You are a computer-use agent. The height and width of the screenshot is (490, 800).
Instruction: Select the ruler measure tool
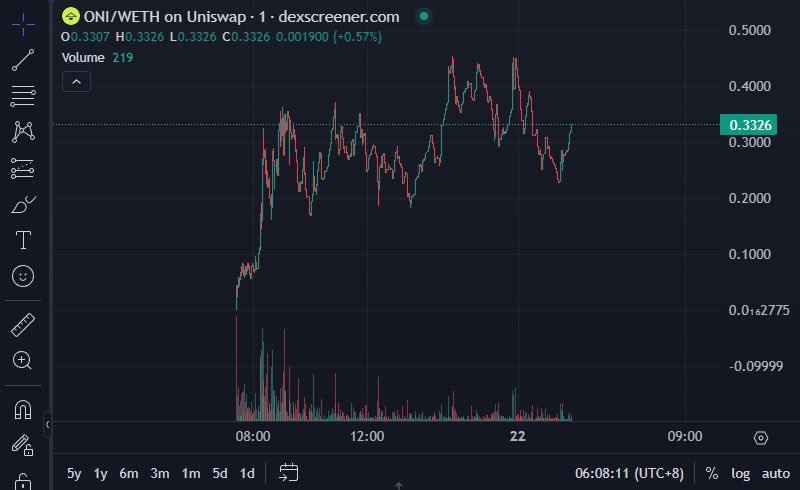tap(23, 325)
